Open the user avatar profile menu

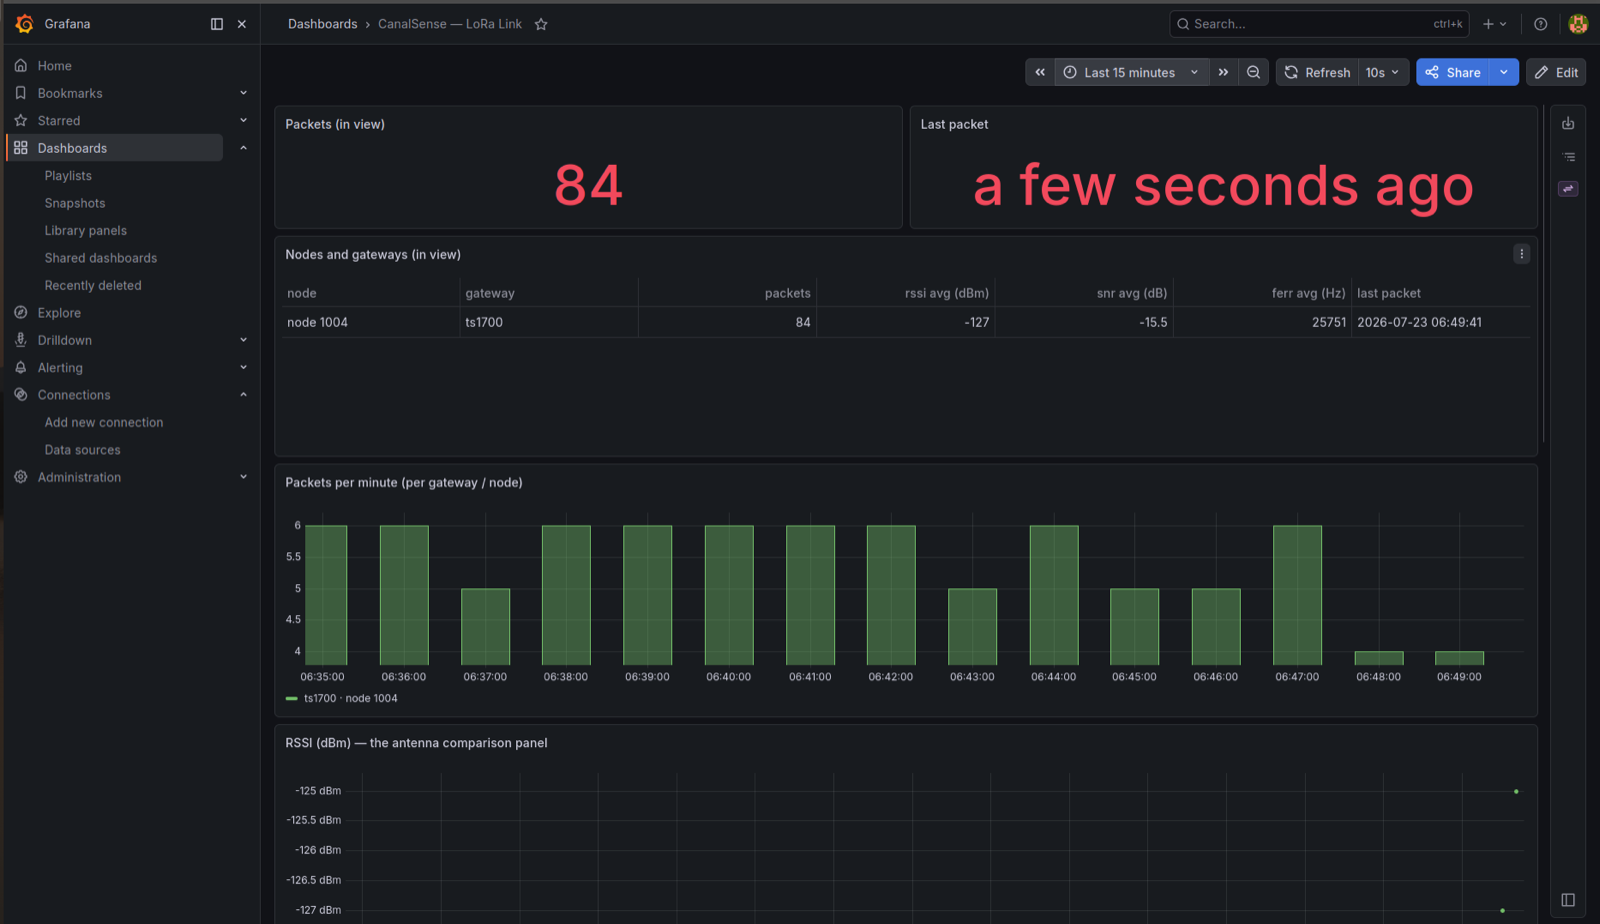coord(1578,24)
